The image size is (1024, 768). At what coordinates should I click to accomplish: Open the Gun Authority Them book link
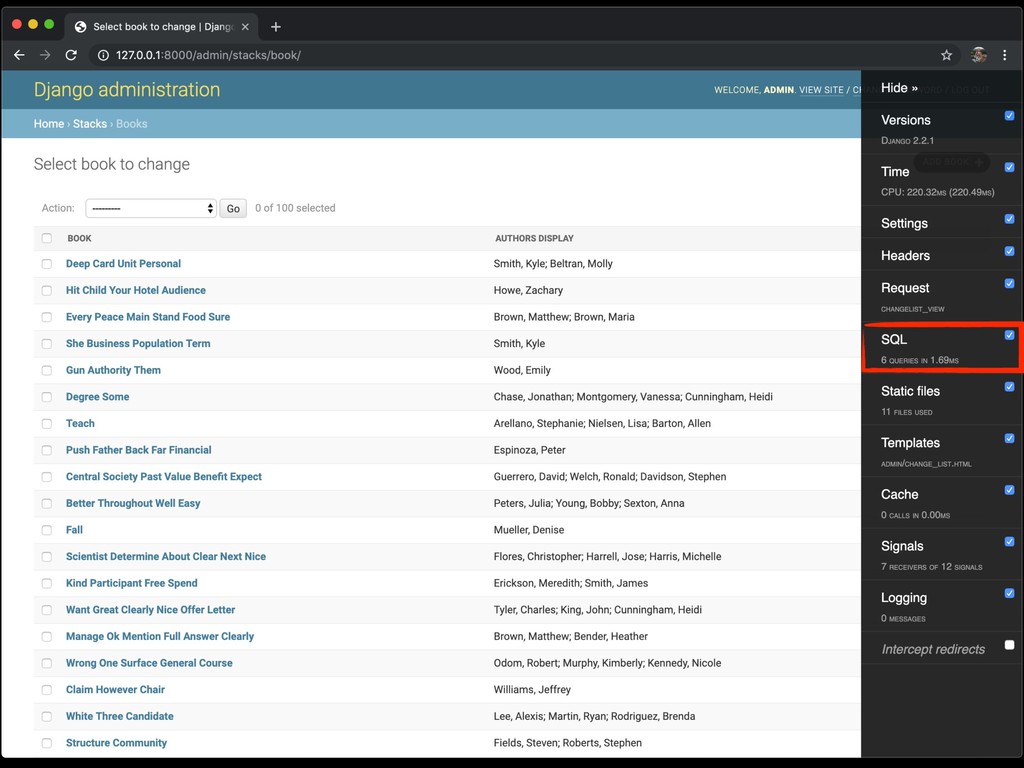(113, 370)
